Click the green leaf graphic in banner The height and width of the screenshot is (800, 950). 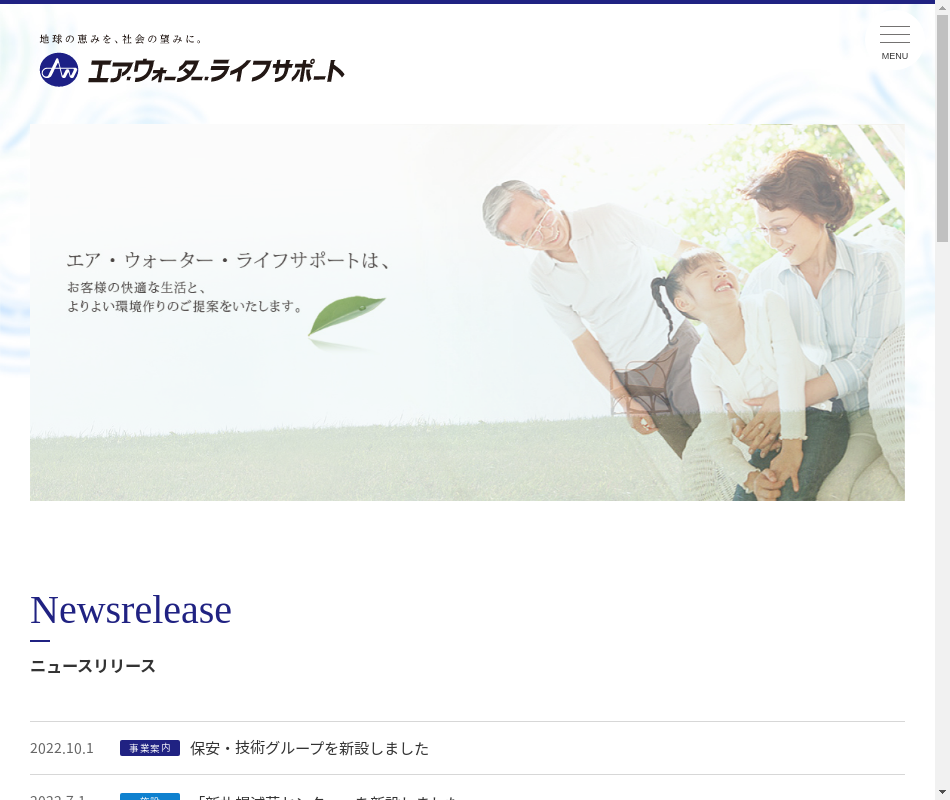pos(346,315)
